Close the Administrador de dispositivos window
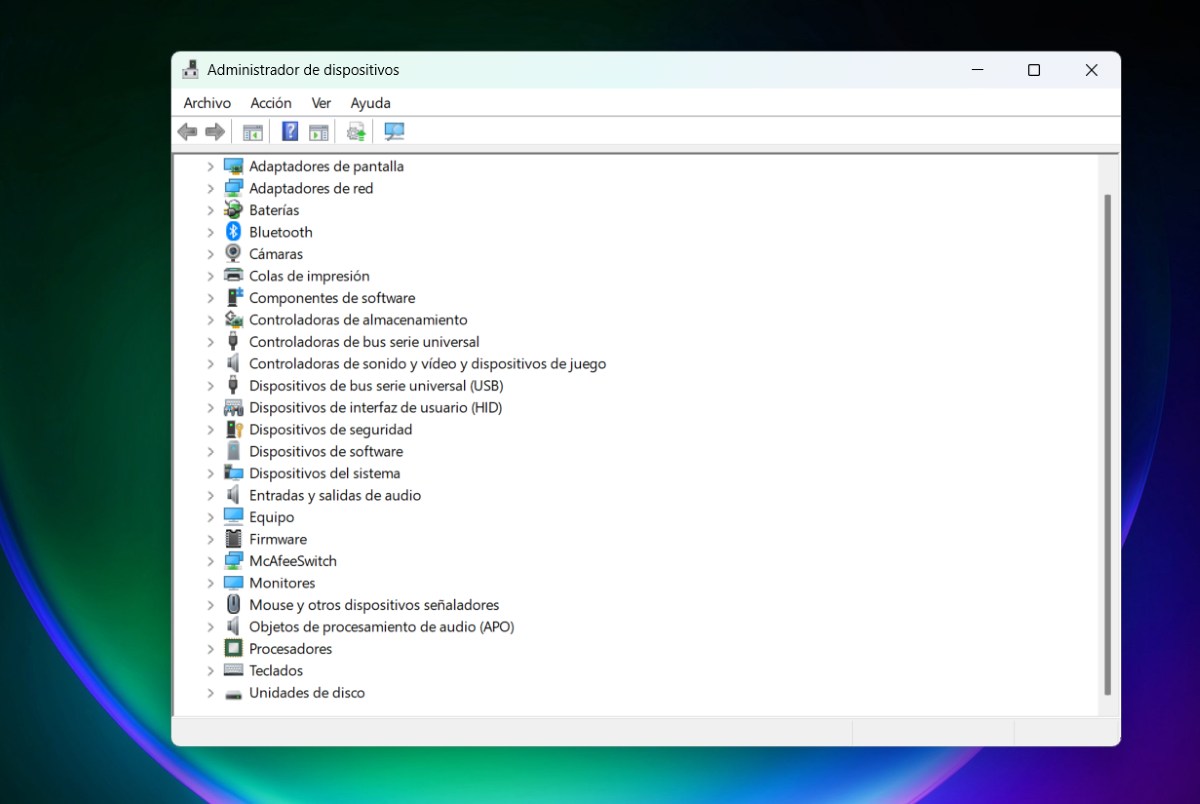The image size is (1200, 804). [x=1092, y=70]
